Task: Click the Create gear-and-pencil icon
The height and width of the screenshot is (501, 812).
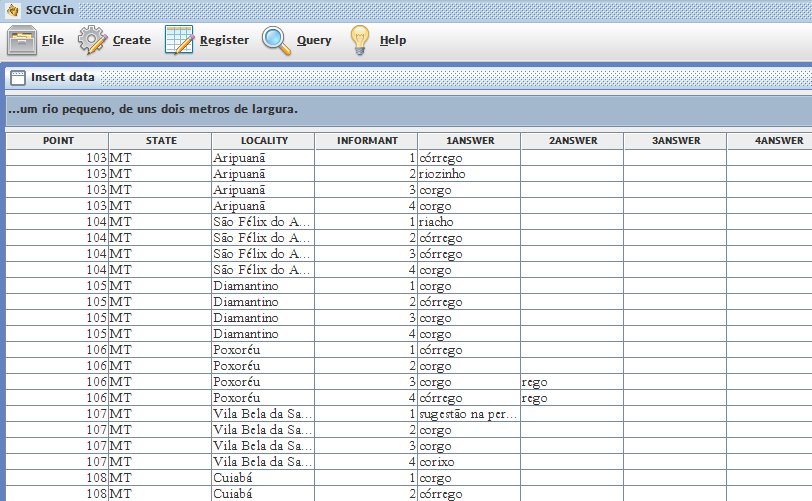Action: click(x=92, y=40)
